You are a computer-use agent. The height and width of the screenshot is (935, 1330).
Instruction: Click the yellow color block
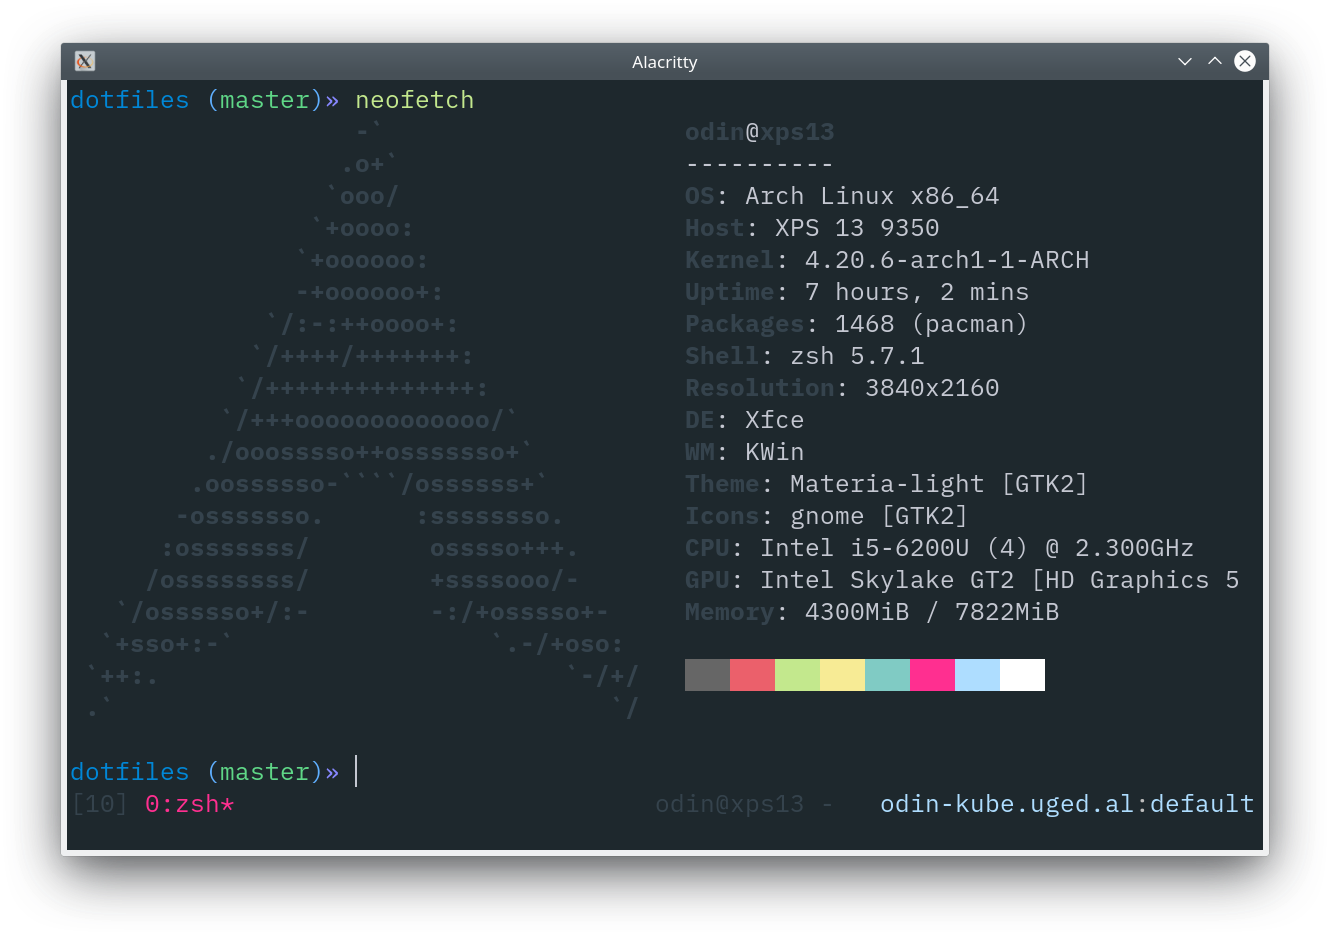(x=842, y=675)
